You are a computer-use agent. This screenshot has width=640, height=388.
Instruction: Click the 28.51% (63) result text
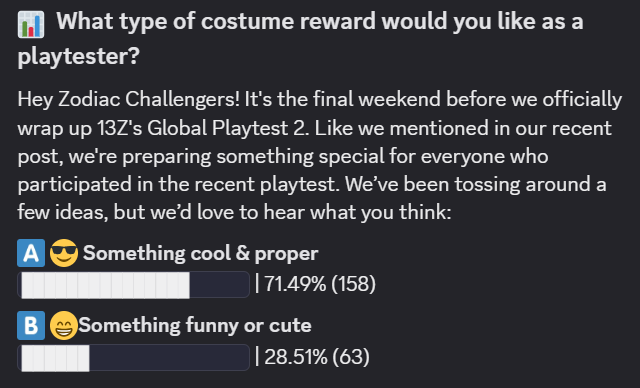point(317,357)
